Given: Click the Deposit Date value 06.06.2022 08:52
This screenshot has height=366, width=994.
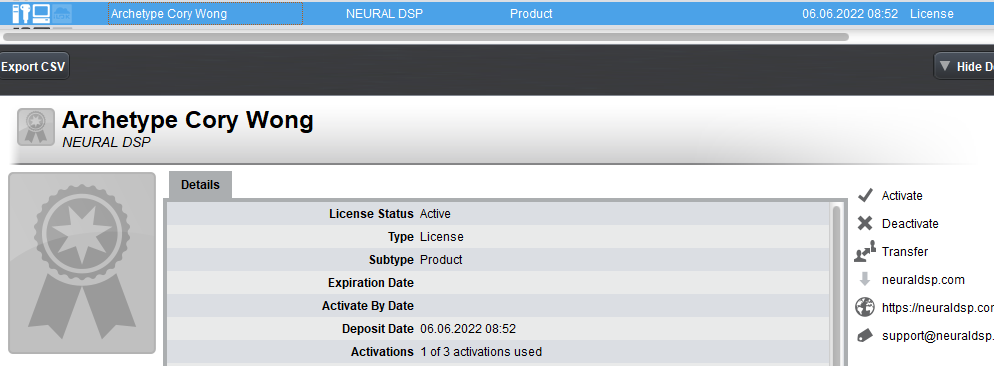Looking at the screenshot, I should pyautogui.click(x=468, y=329).
